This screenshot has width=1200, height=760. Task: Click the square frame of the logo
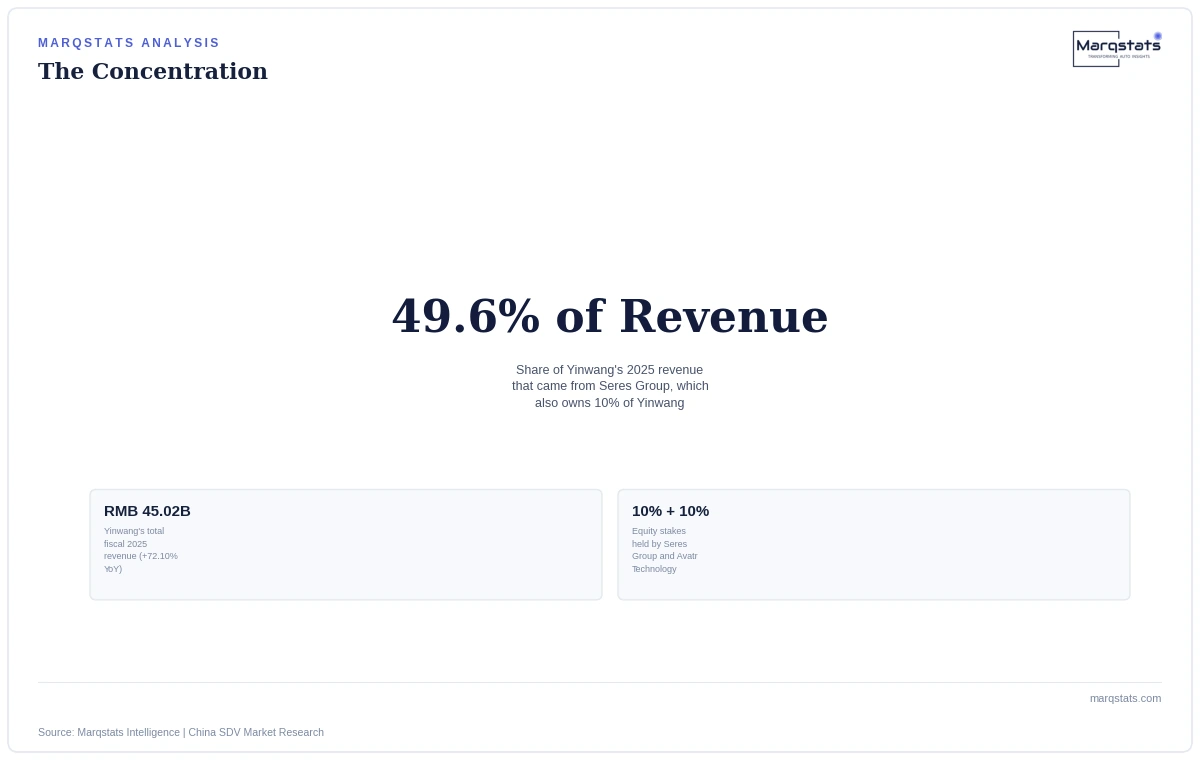[x=1096, y=49]
